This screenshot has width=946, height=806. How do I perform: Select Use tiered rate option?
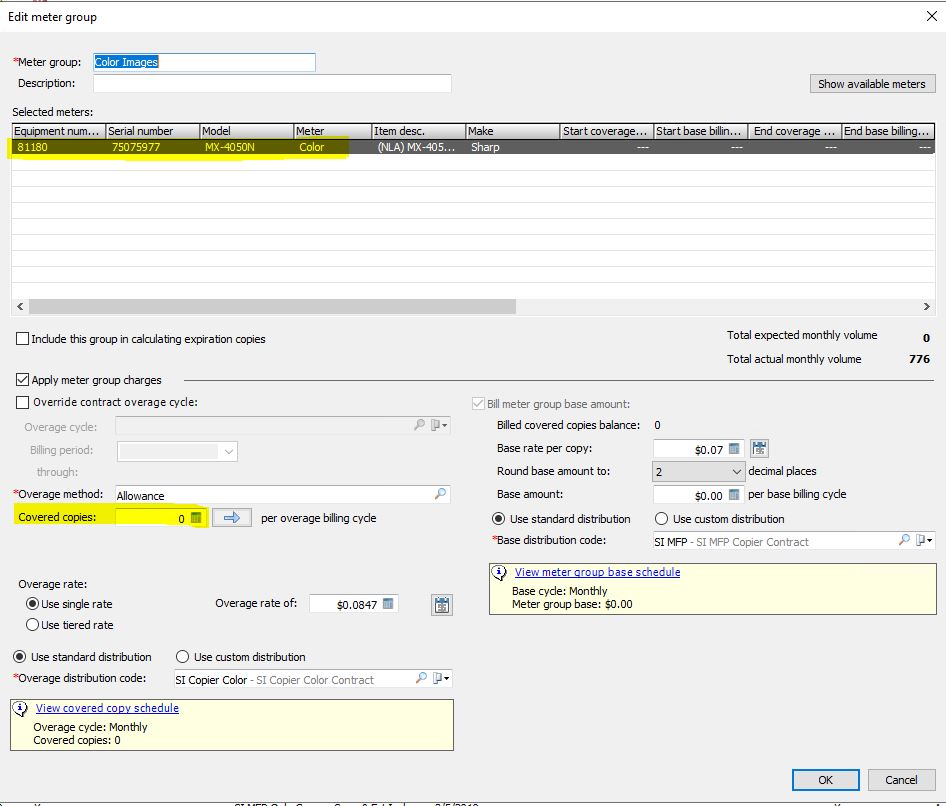click(x=33, y=624)
